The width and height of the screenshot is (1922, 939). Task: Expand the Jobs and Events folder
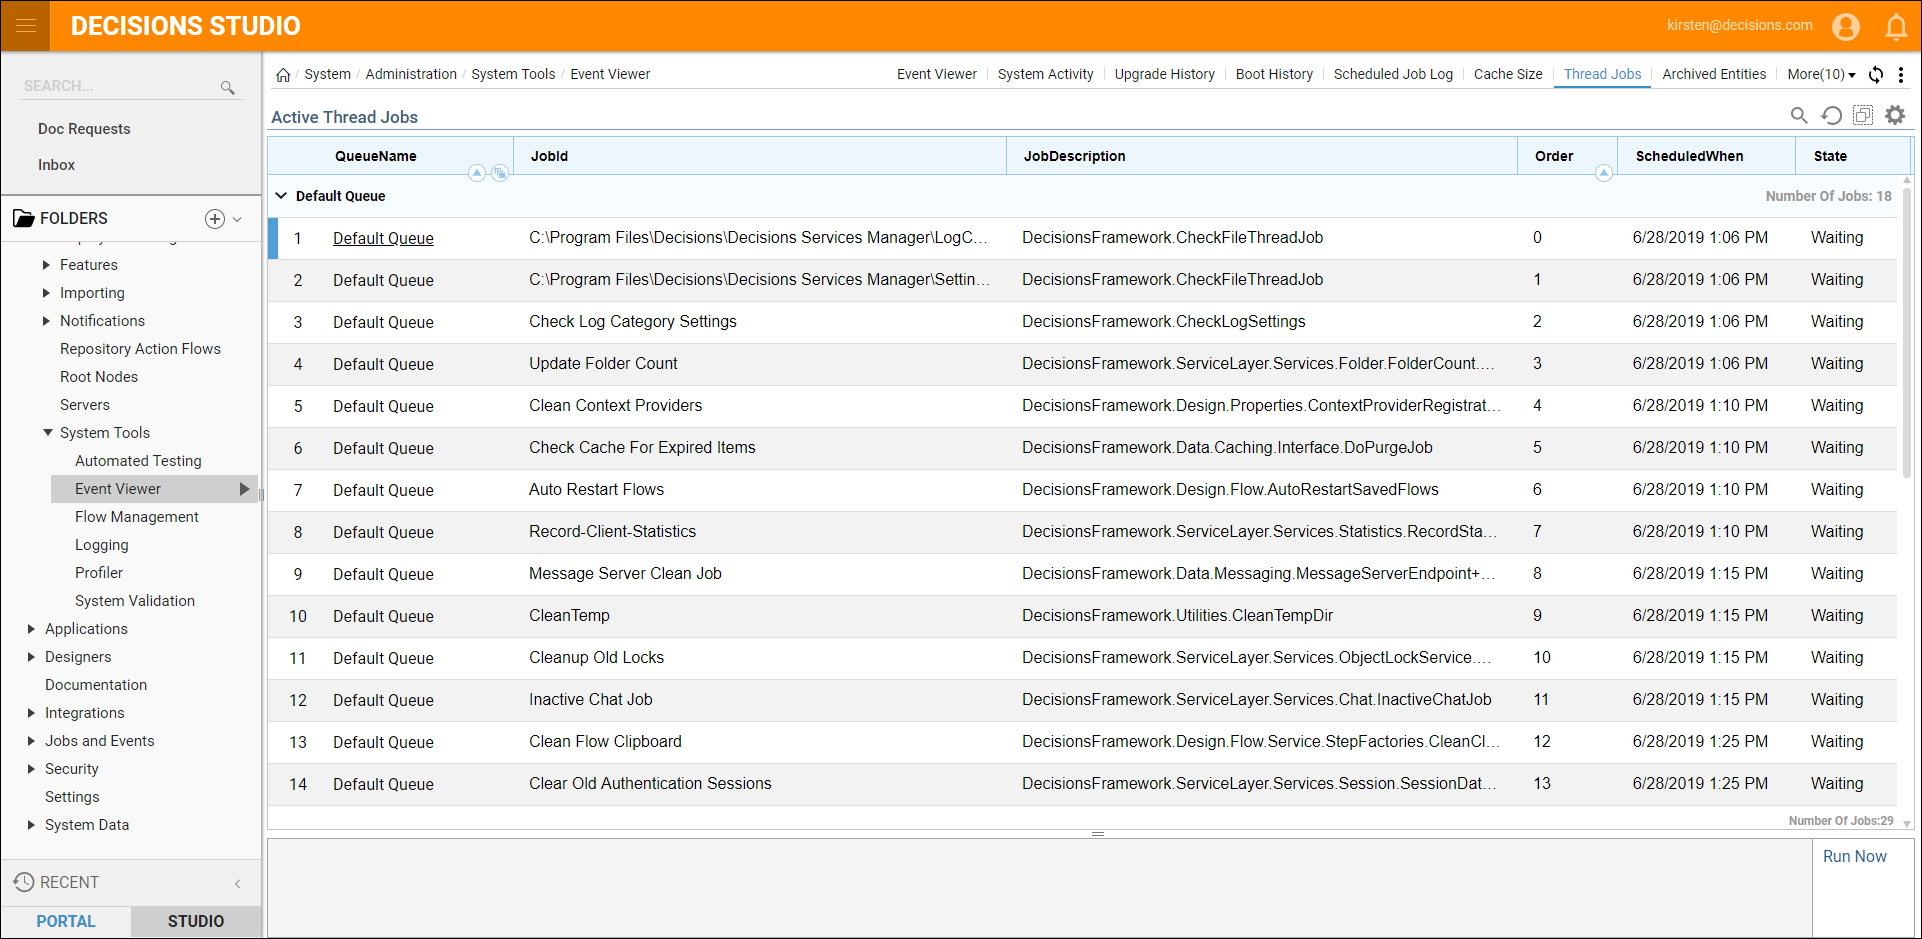[31, 741]
